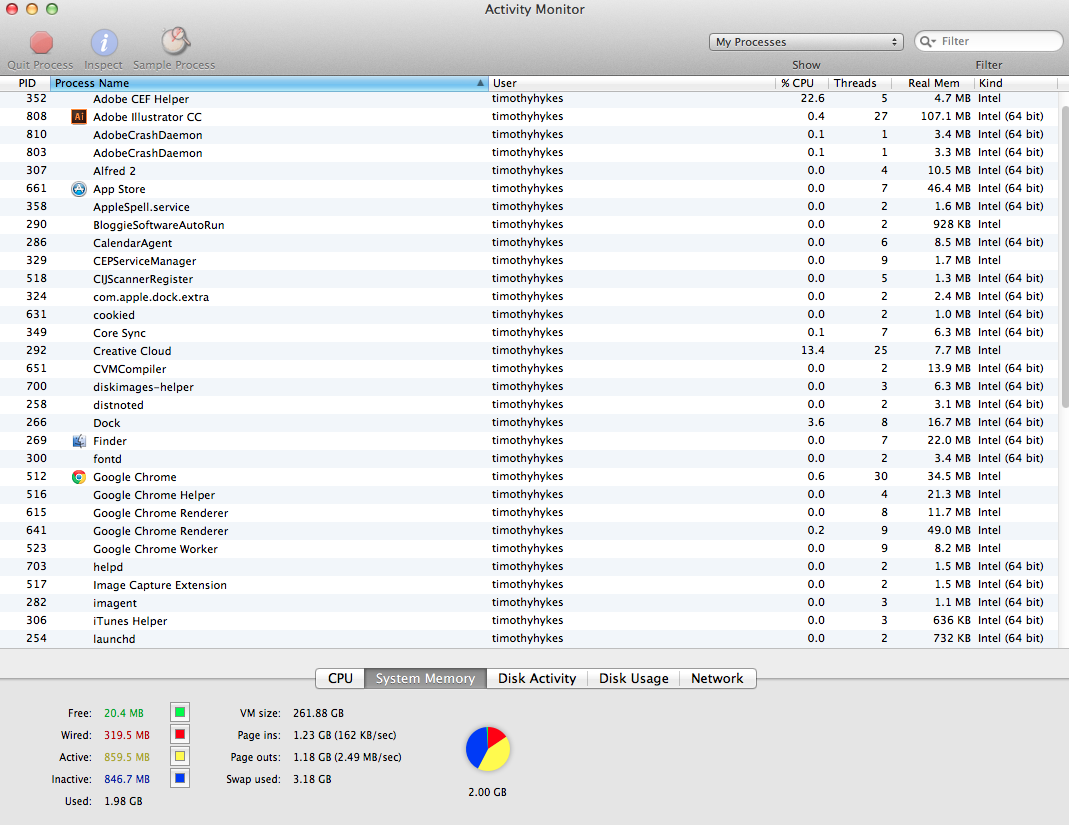Select the distnoted process
This screenshot has height=825, width=1069.
(528, 404)
